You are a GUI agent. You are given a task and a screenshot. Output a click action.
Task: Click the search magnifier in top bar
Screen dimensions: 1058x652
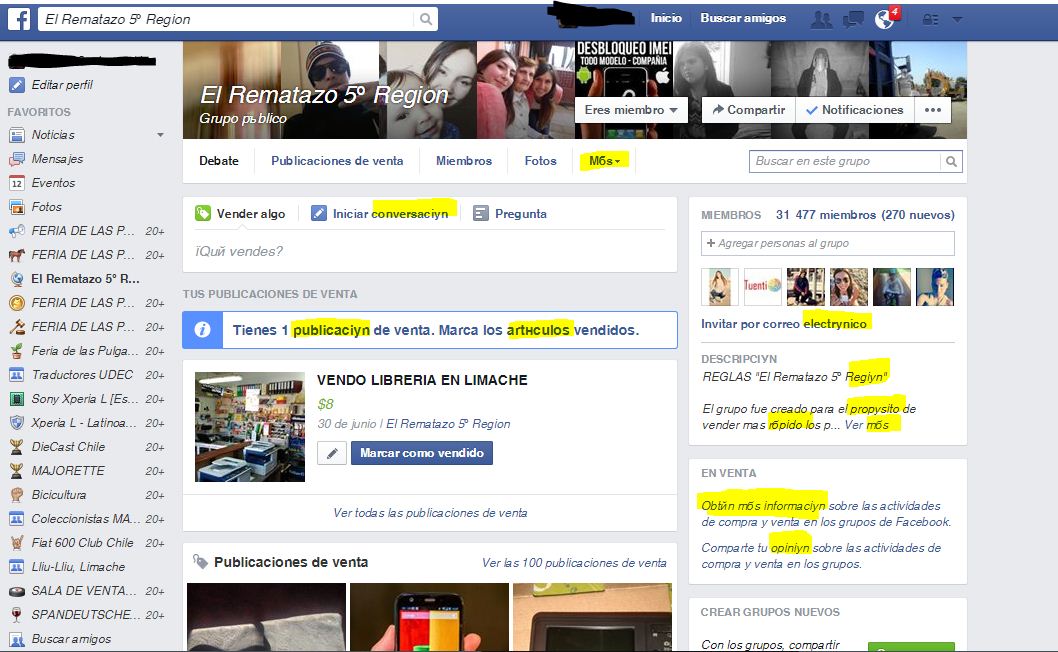[x=426, y=19]
